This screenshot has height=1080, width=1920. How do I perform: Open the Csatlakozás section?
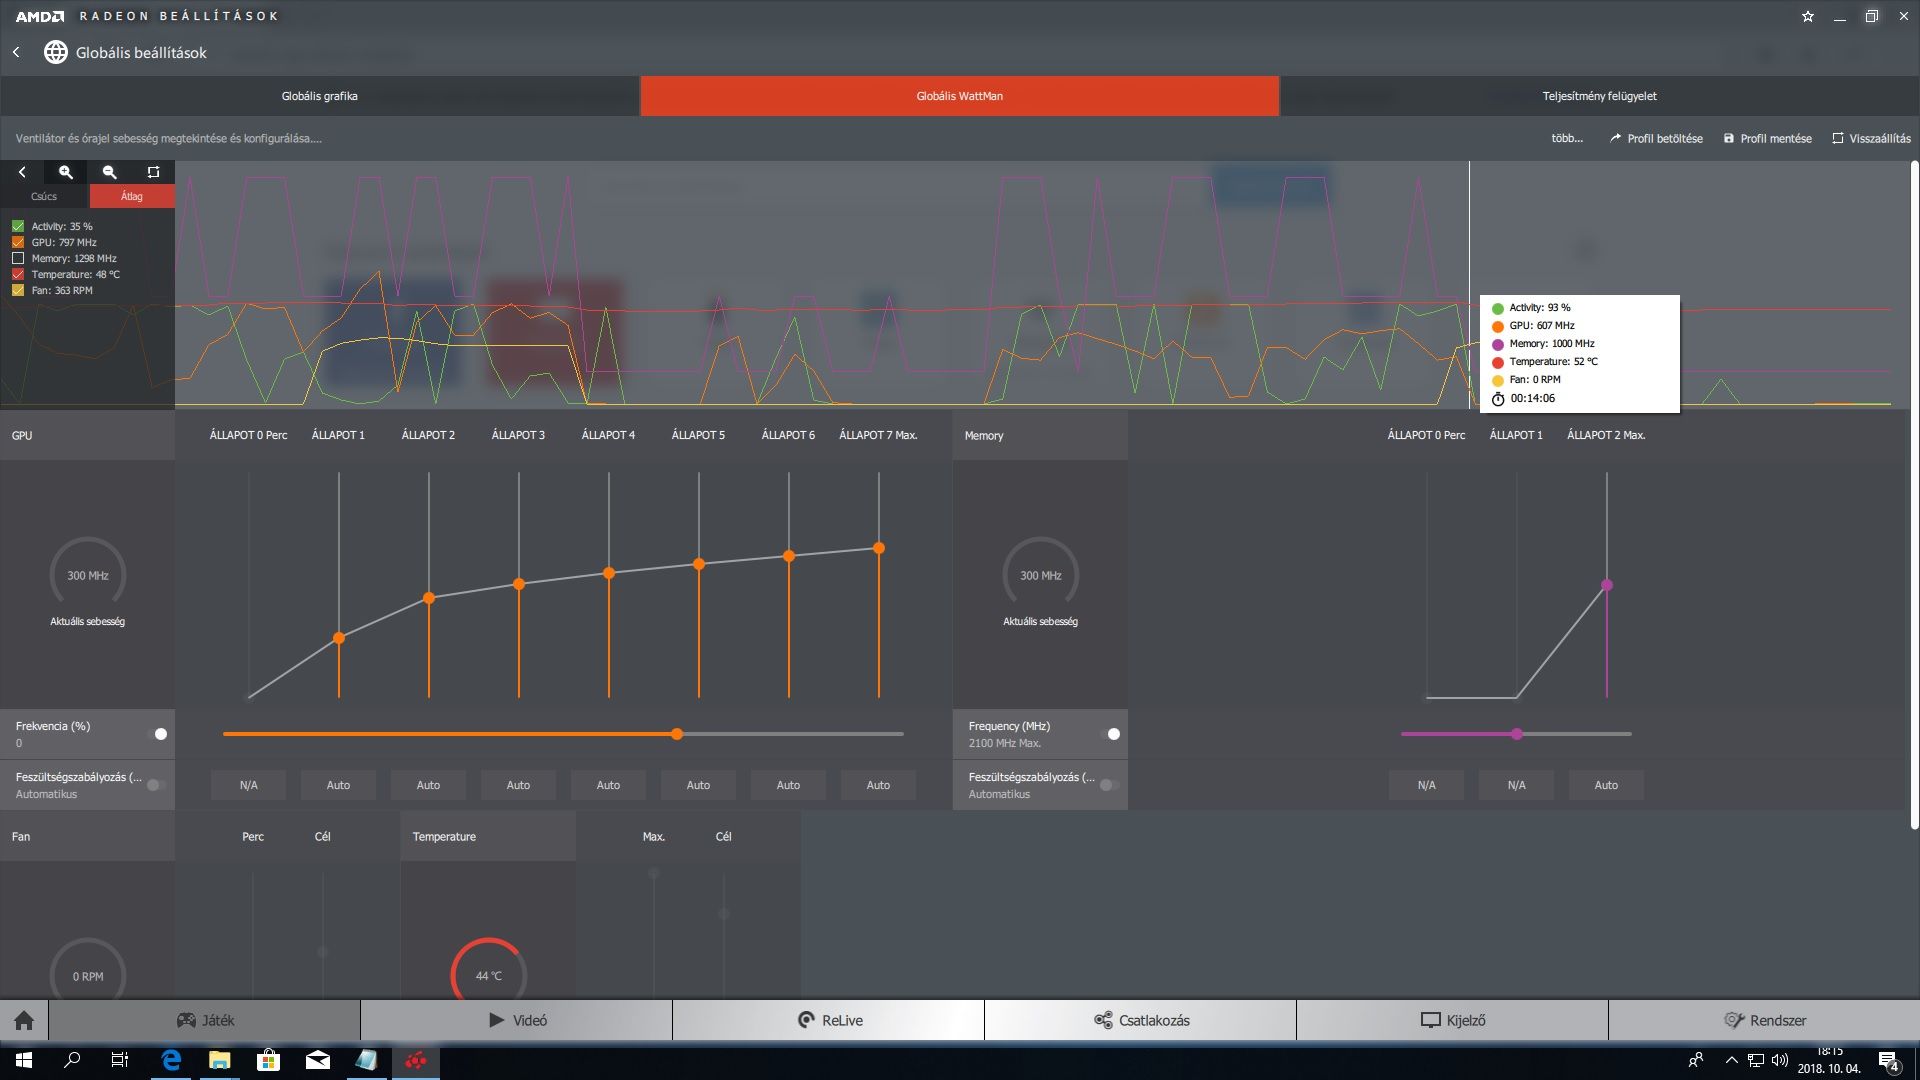1141,1020
